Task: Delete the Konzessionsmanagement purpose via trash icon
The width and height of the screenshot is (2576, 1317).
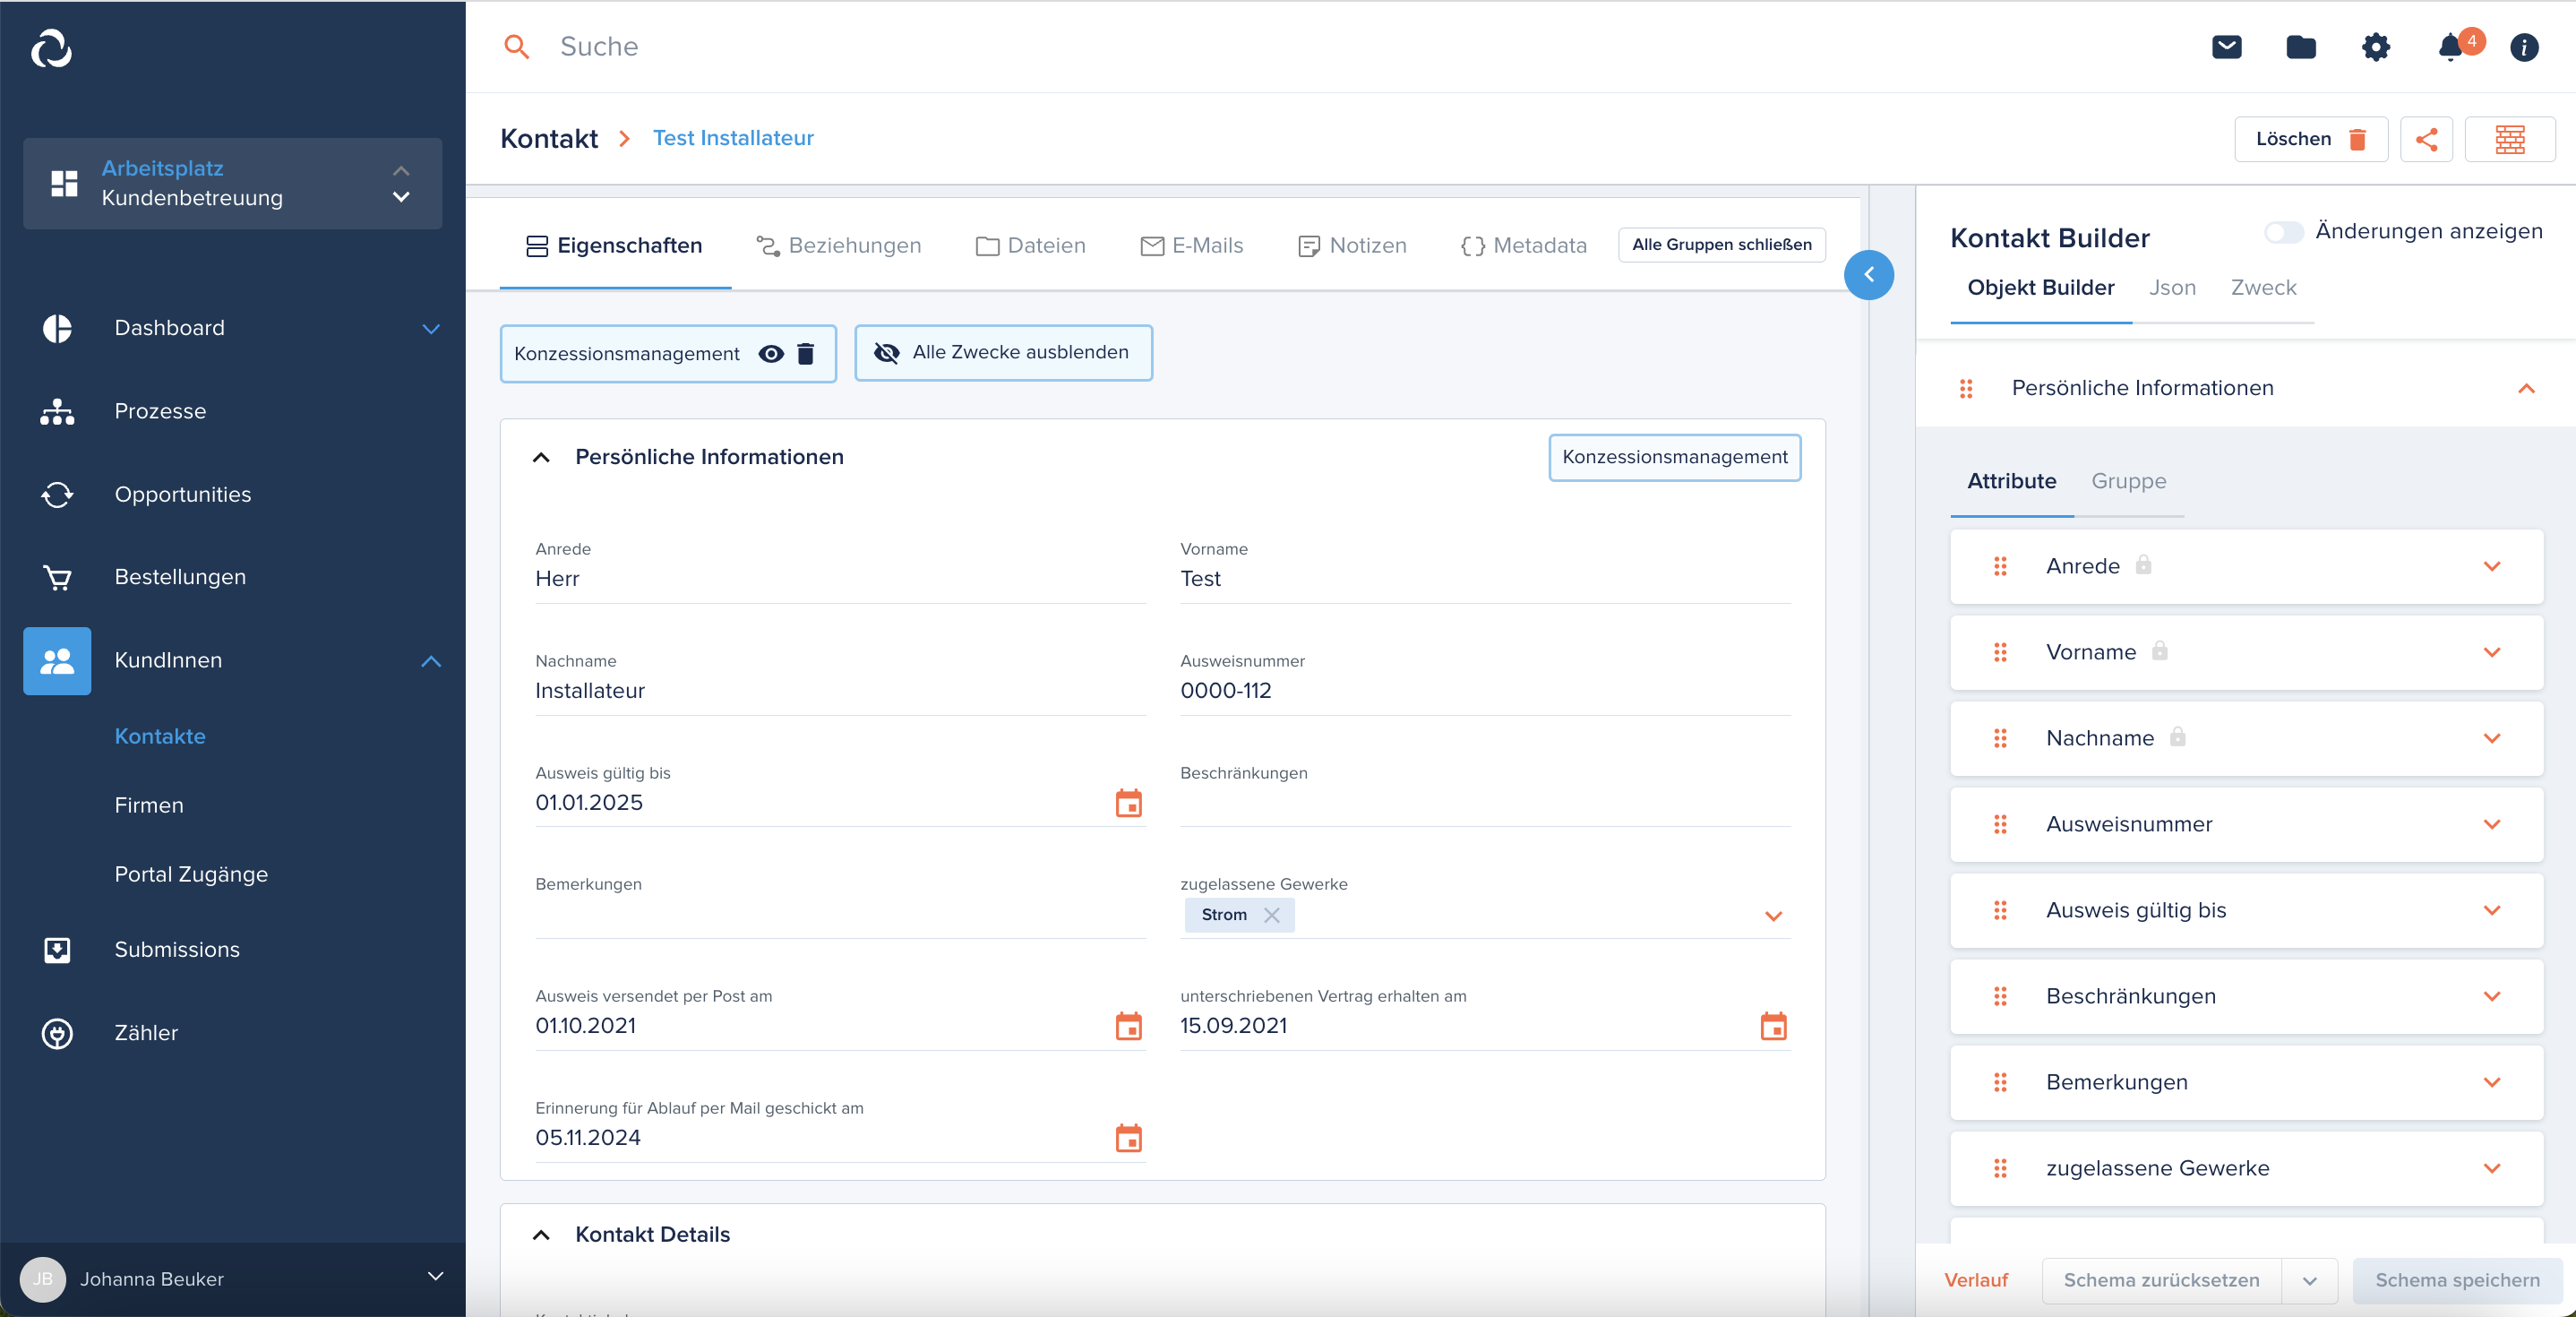Action: [x=806, y=354]
